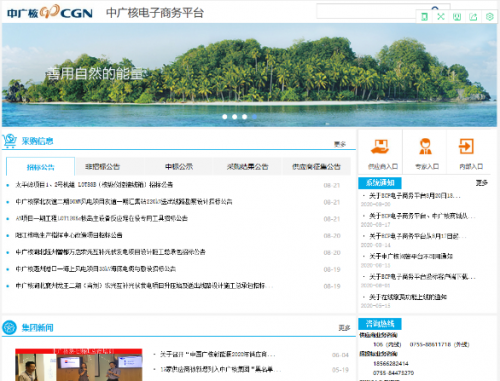Open the 供应商征集公告 tab
This screenshot has height=381, width=500.
point(316,166)
